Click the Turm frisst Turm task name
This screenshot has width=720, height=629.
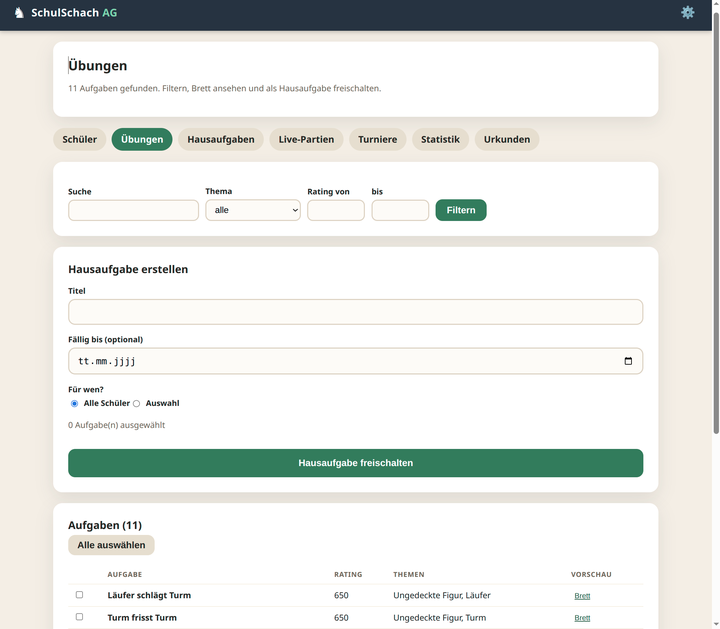pyautogui.click(x=142, y=618)
